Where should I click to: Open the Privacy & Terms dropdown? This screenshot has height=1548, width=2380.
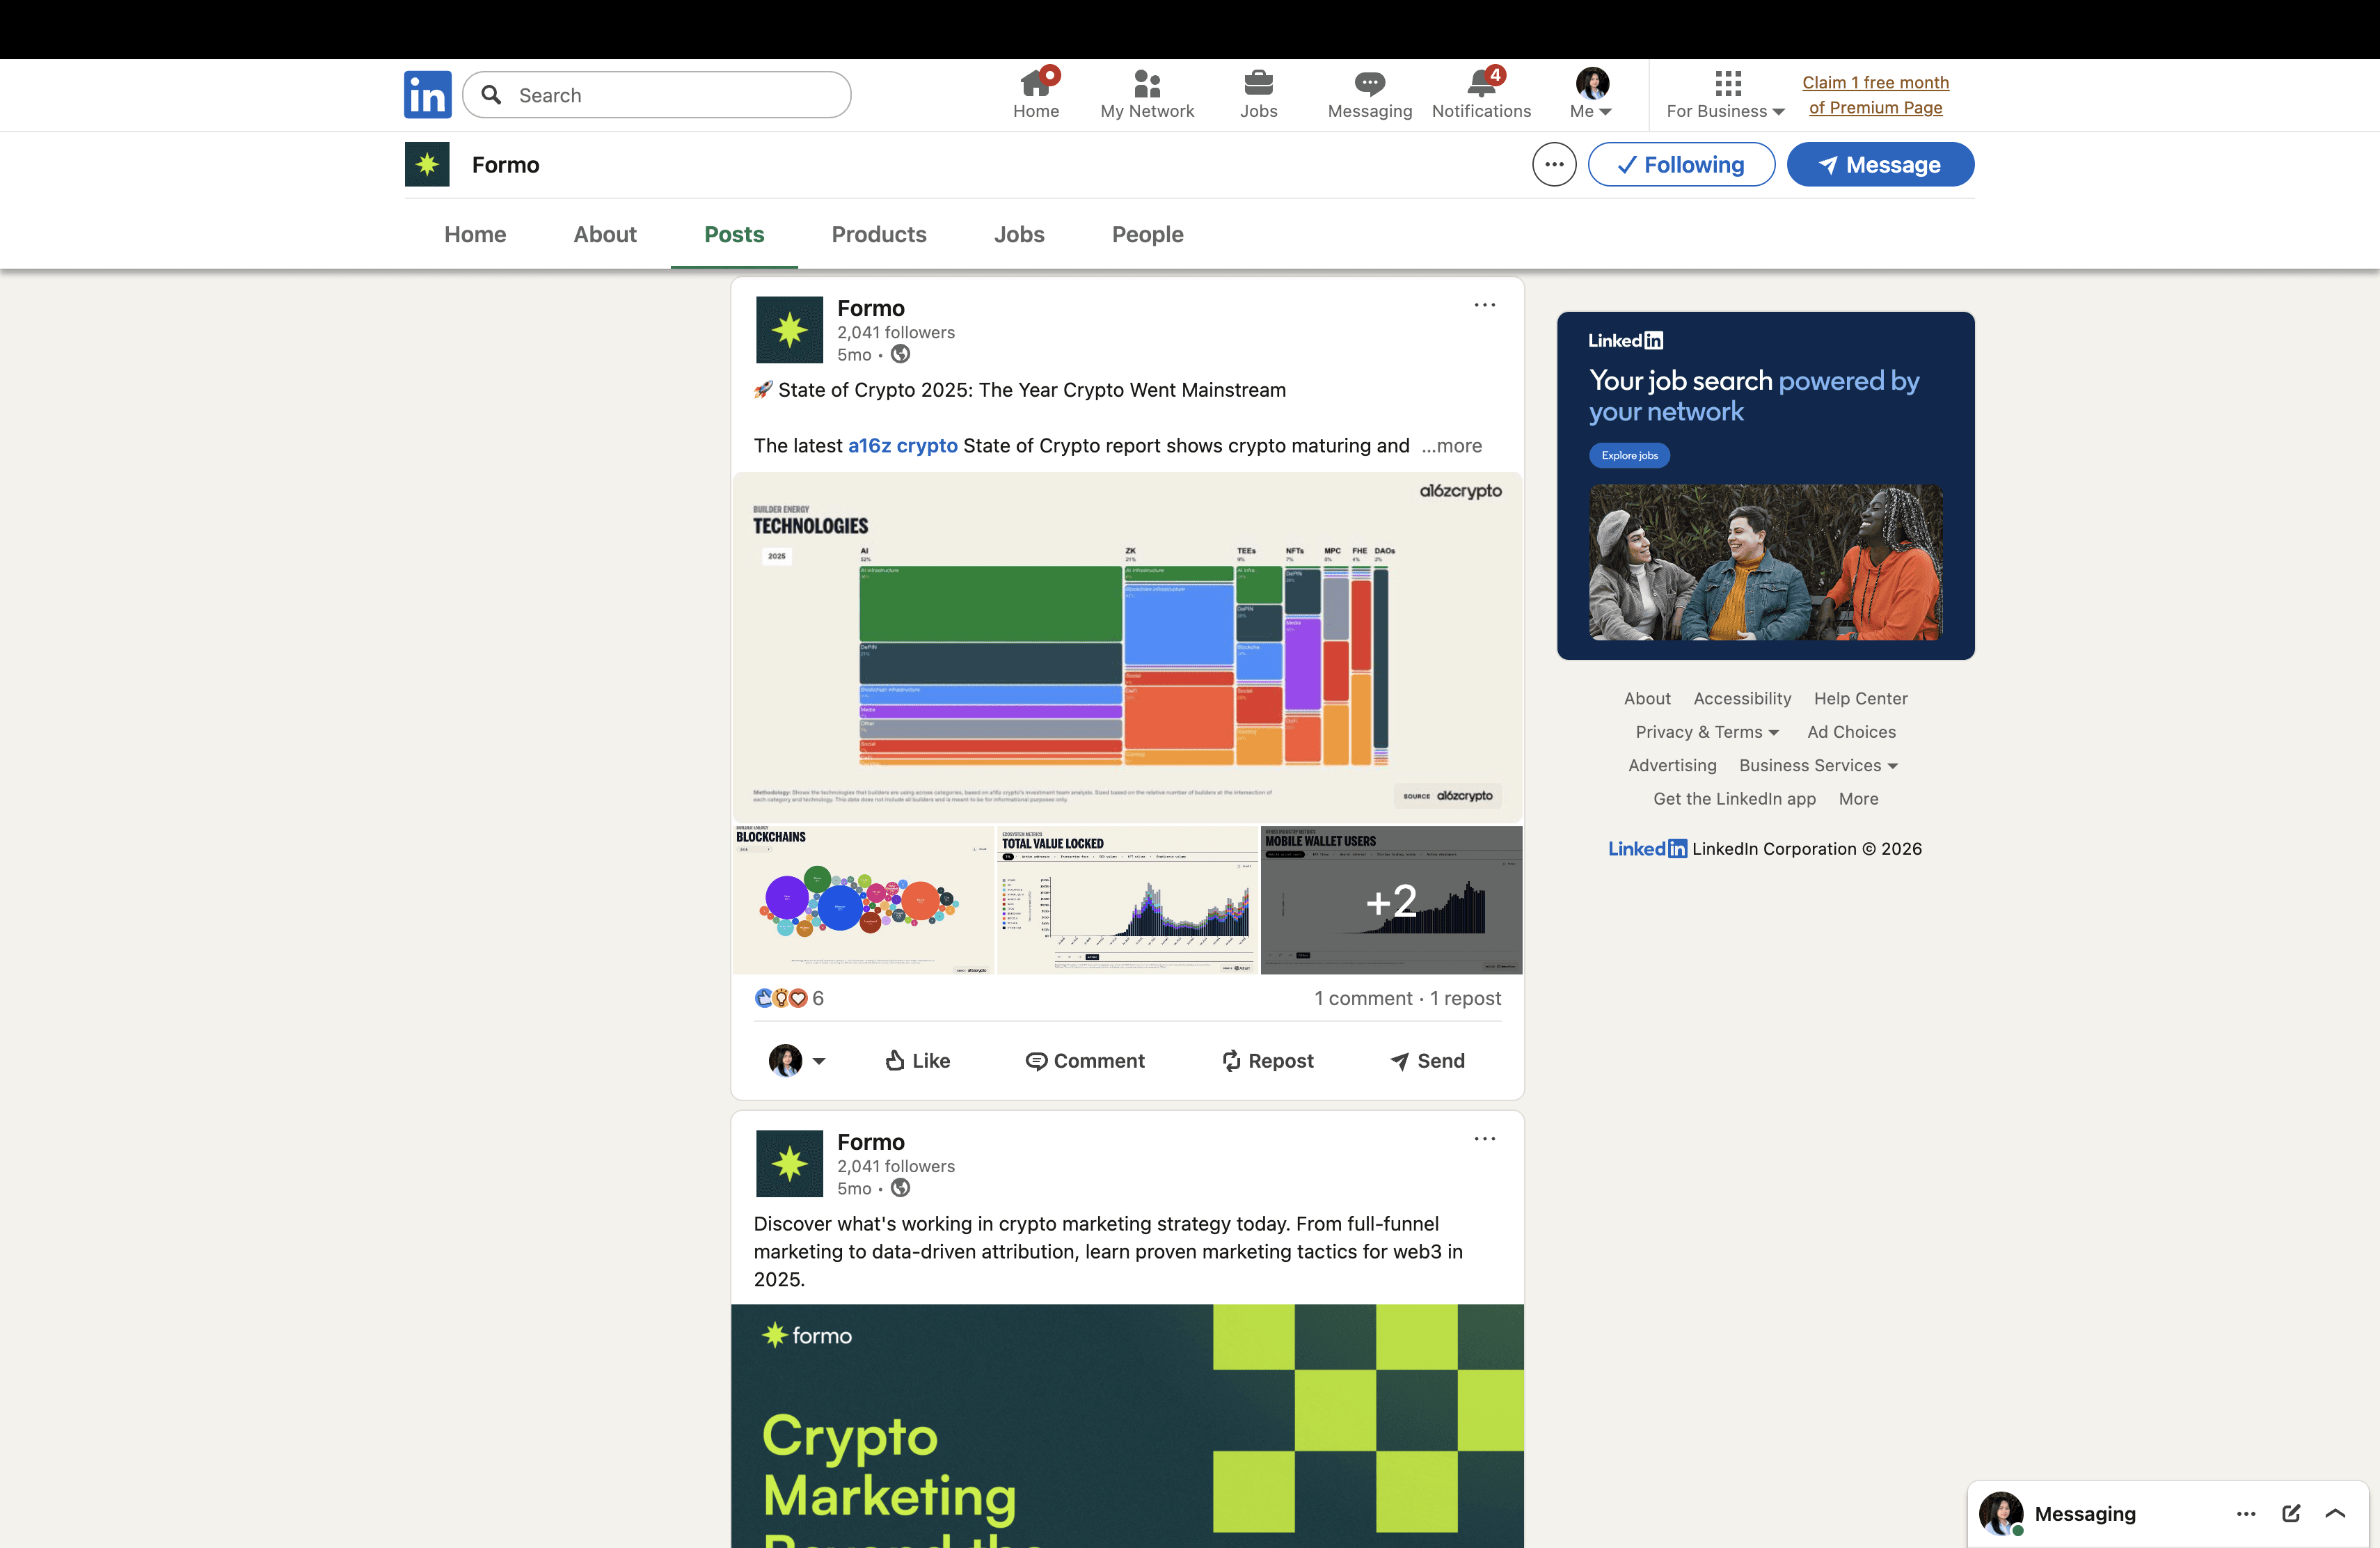click(1706, 731)
